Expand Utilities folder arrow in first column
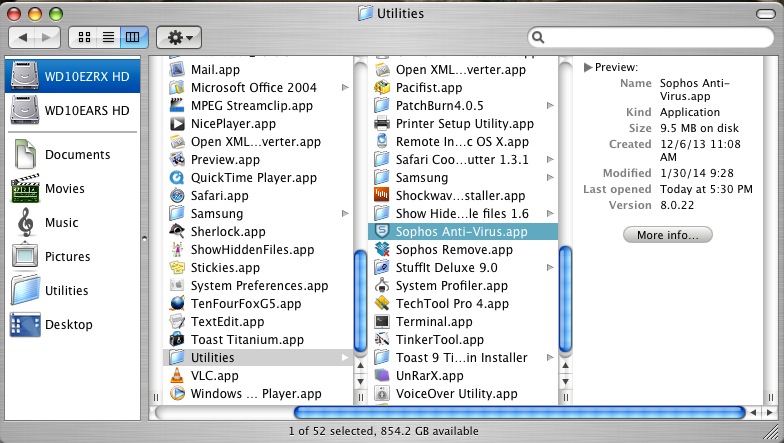This screenshot has height=443, width=784. point(345,358)
